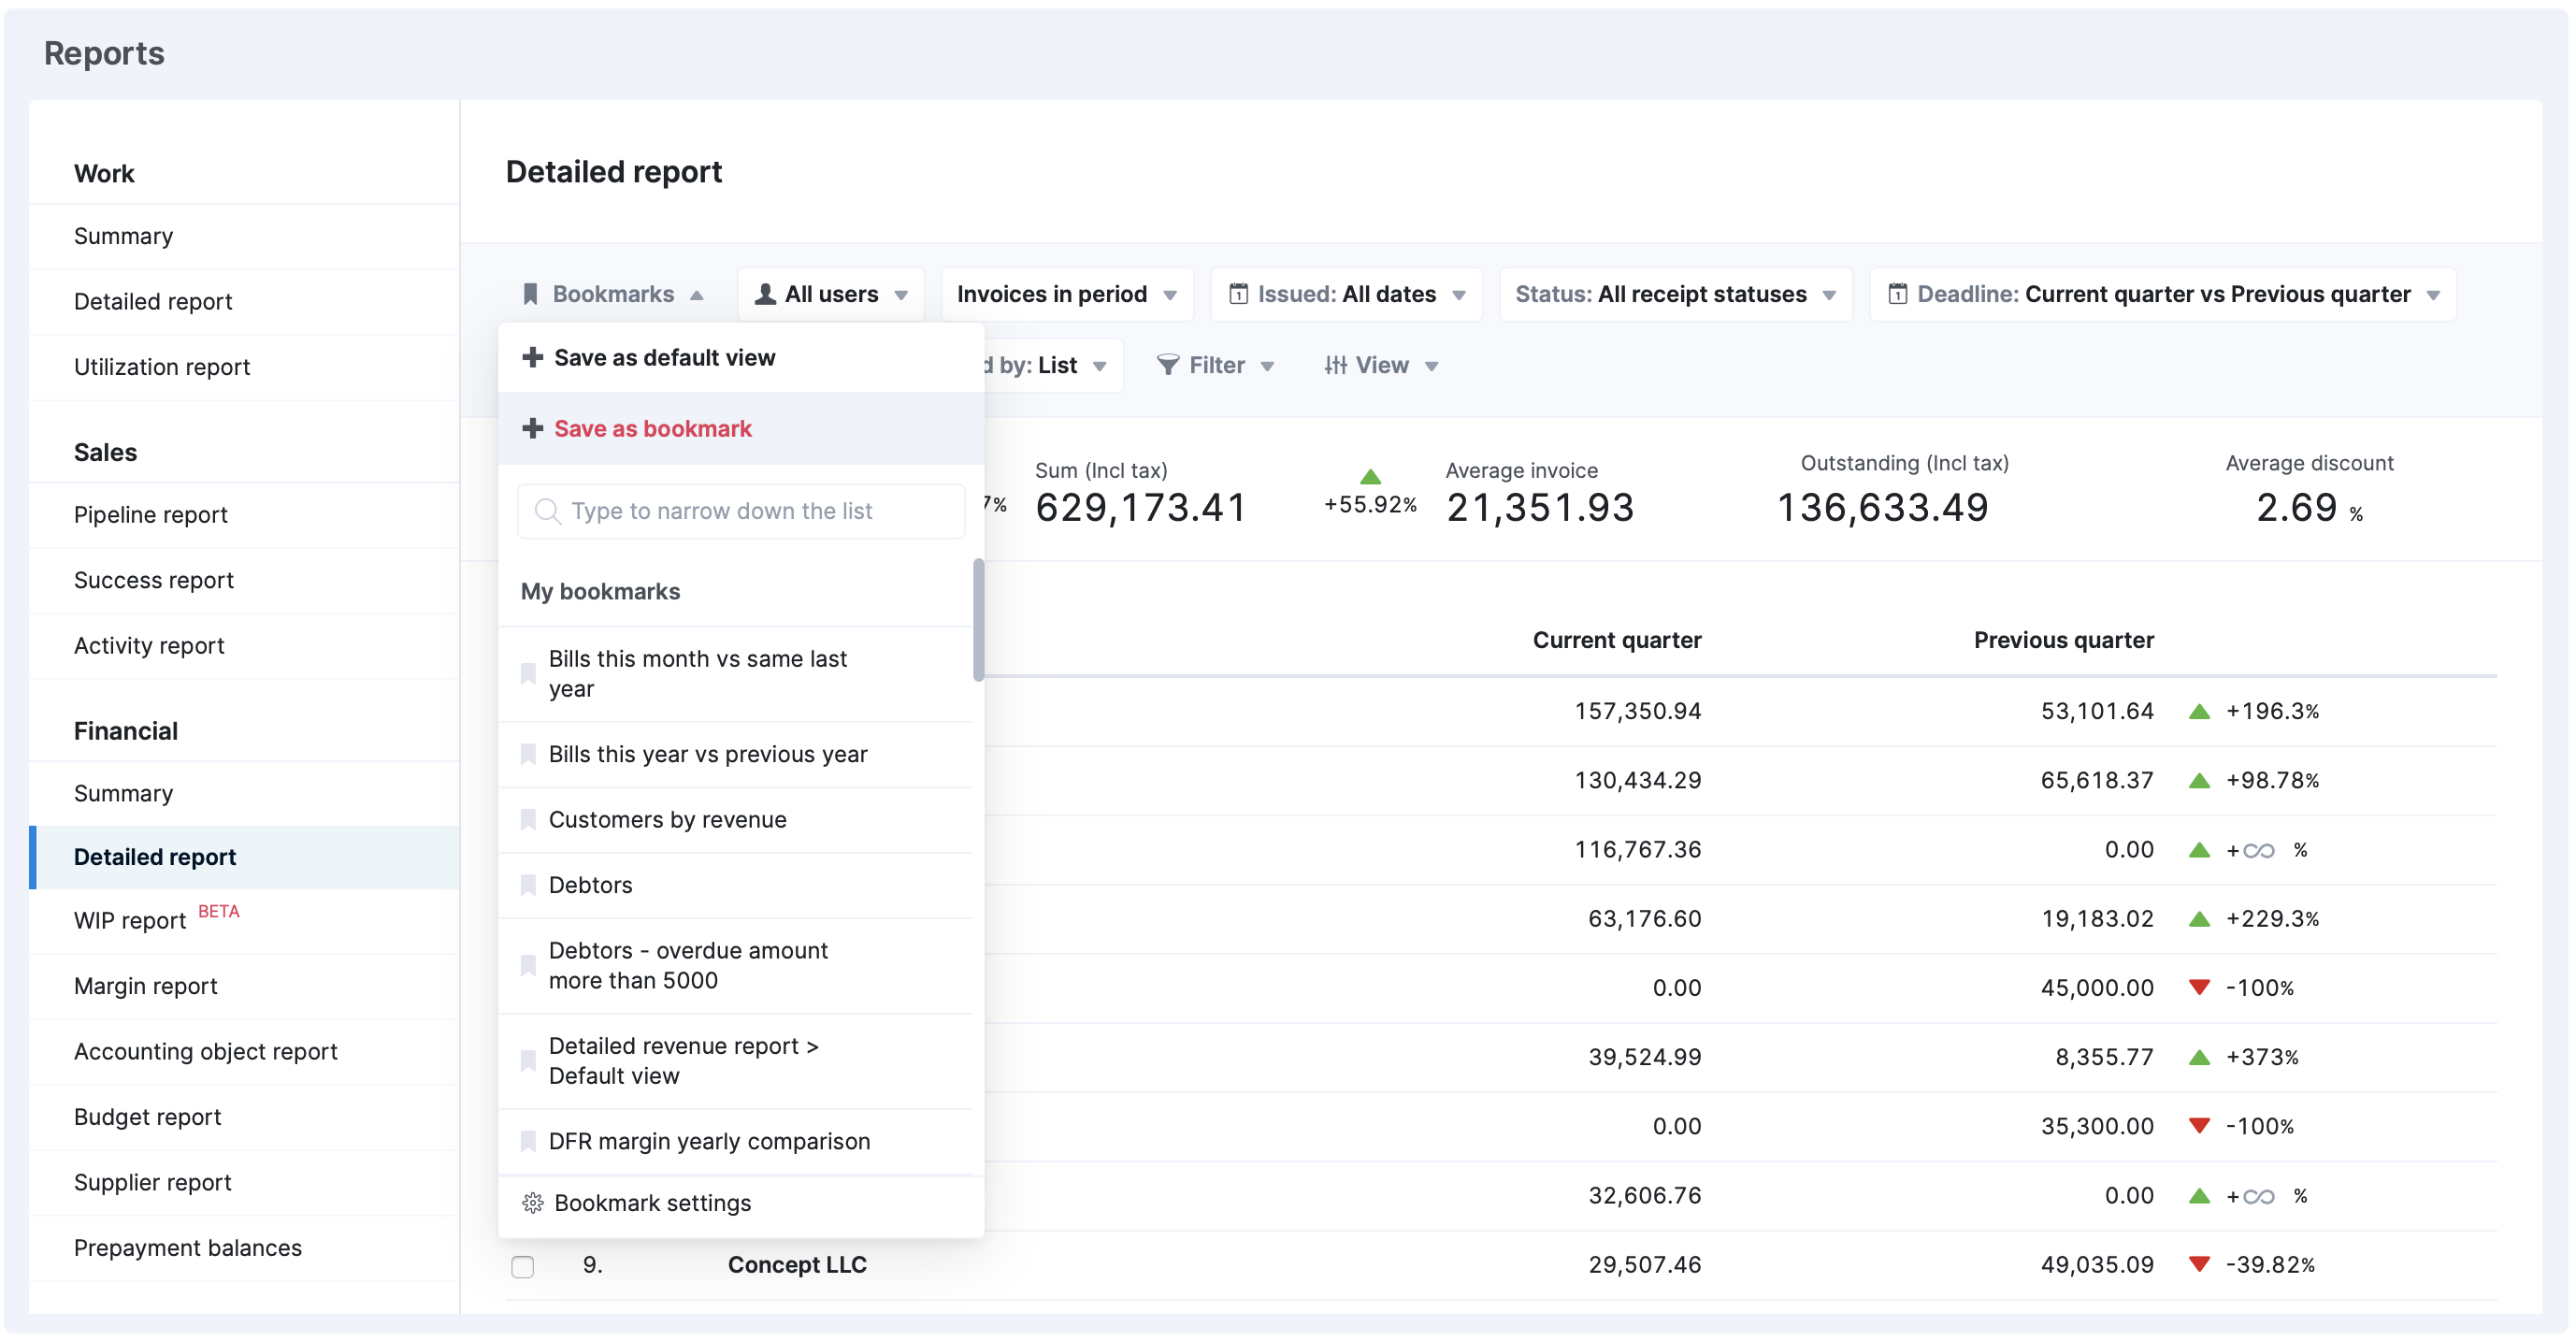Click the bookmark list scrollbar handle
Image resolution: width=2576 pixels, height=1341 pixels.
[978, 619]
